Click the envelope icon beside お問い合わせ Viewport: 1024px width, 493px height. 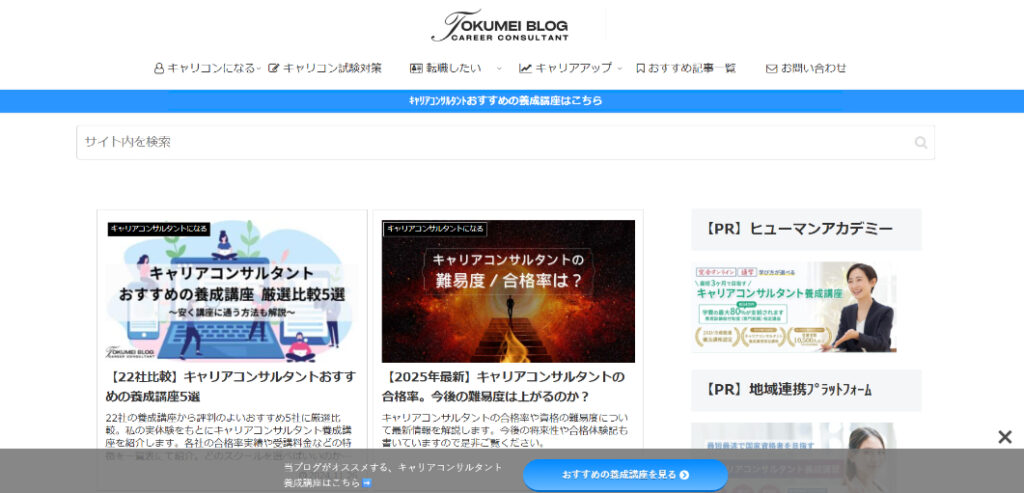[771, 69]
